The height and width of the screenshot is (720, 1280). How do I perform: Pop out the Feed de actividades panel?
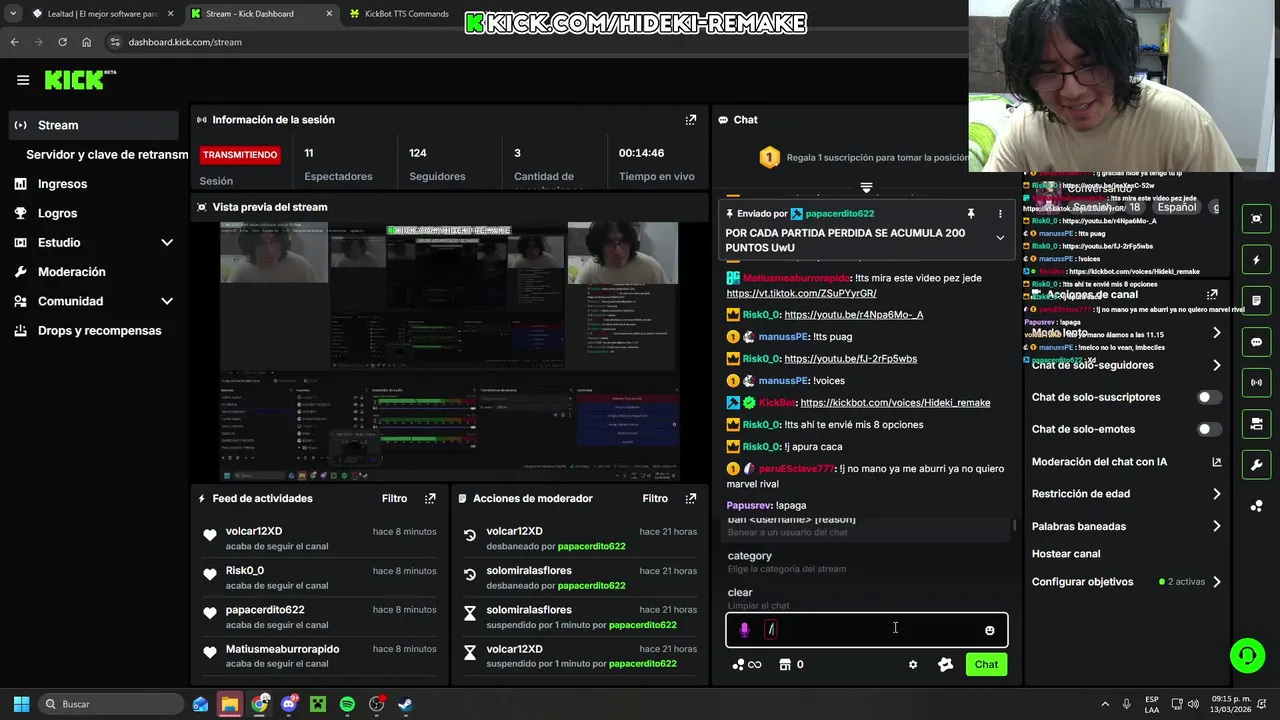pyautogui.click(x=430, y=498)
